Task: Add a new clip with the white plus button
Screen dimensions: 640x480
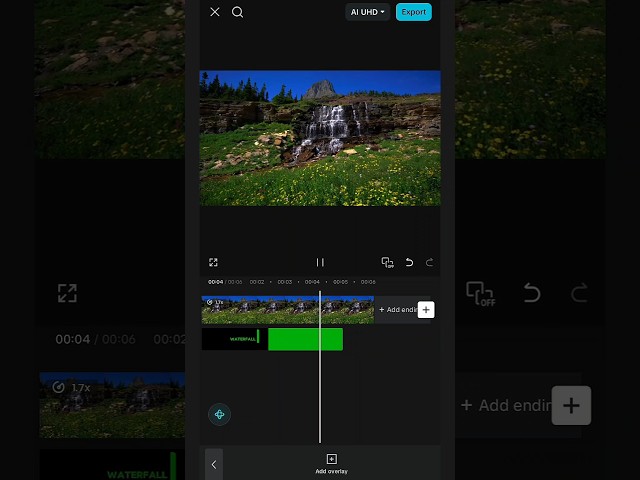Action: pos(426,310)
